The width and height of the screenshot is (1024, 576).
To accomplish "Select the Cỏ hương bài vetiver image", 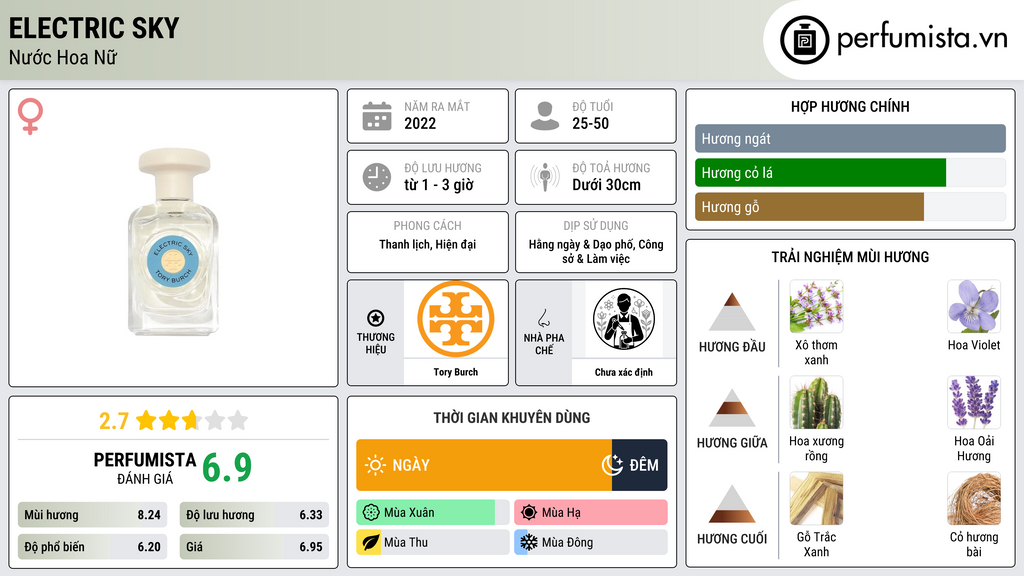I will tap(974, 498).
